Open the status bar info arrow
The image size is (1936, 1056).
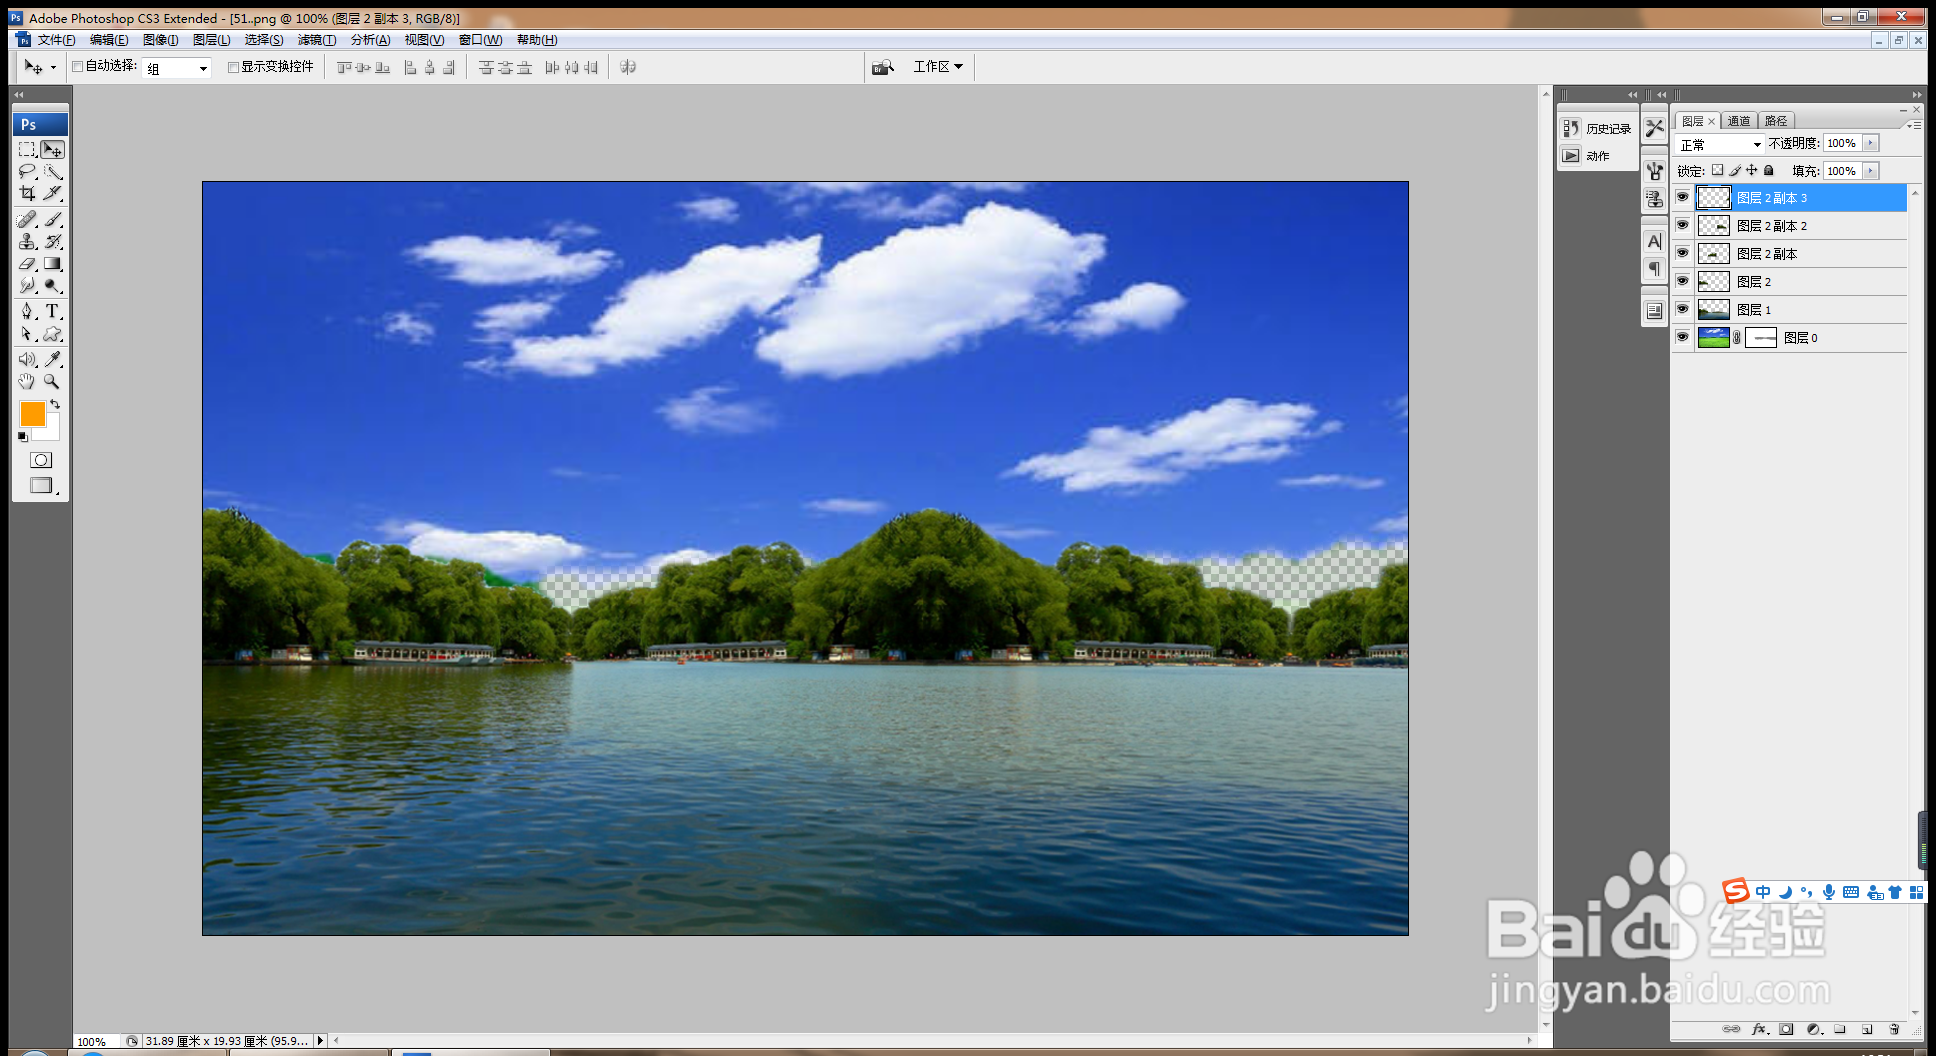tap(321, 1041)
